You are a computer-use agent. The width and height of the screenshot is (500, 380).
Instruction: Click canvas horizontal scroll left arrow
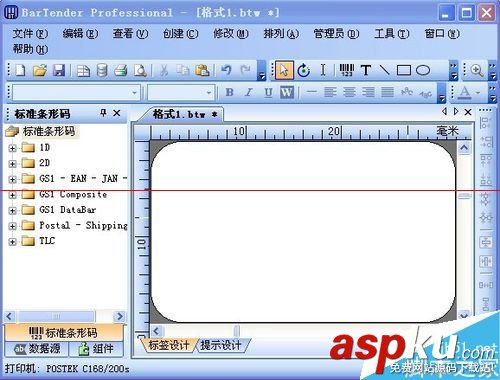pyautogui.click(x=156, y=331)
